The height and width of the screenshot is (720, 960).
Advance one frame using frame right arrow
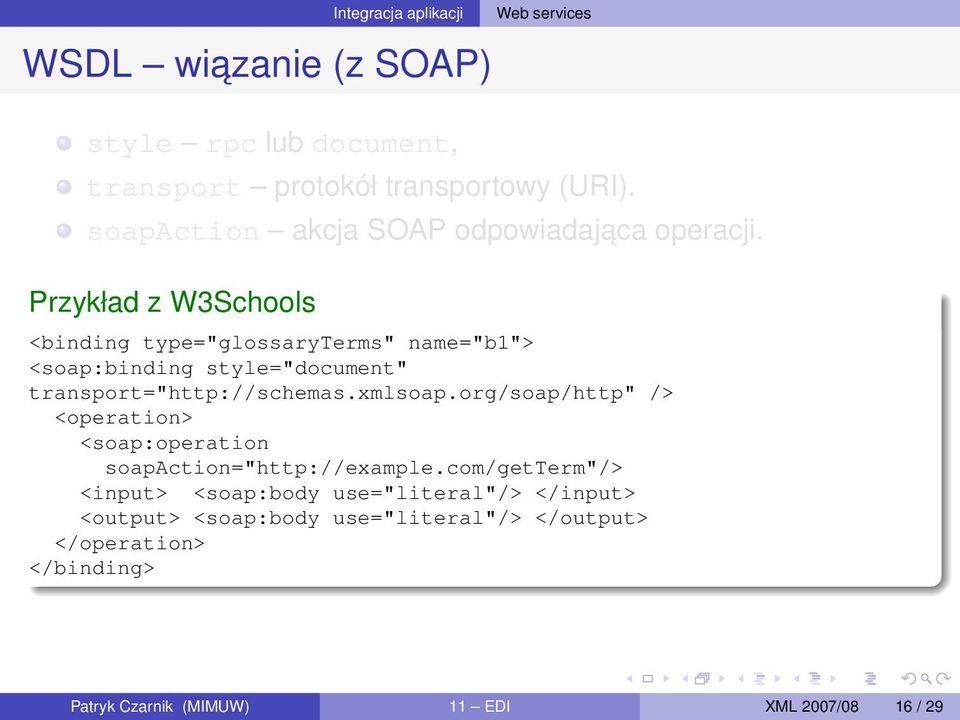coord(722,678)
